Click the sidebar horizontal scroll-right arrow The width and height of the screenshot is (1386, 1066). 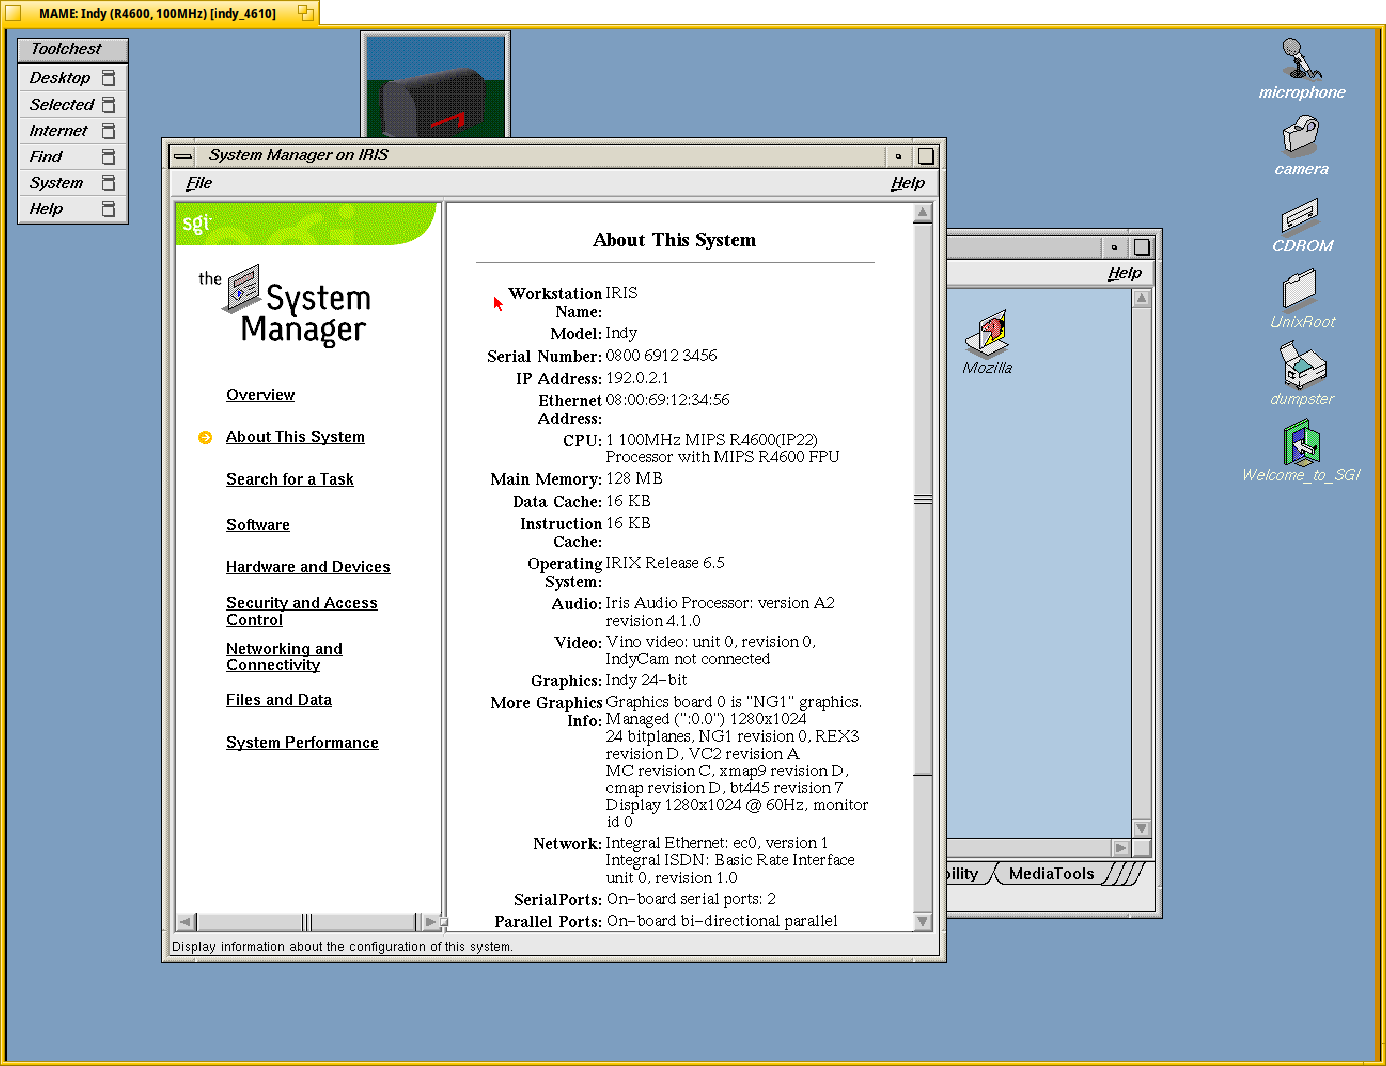tap(430, 922)
